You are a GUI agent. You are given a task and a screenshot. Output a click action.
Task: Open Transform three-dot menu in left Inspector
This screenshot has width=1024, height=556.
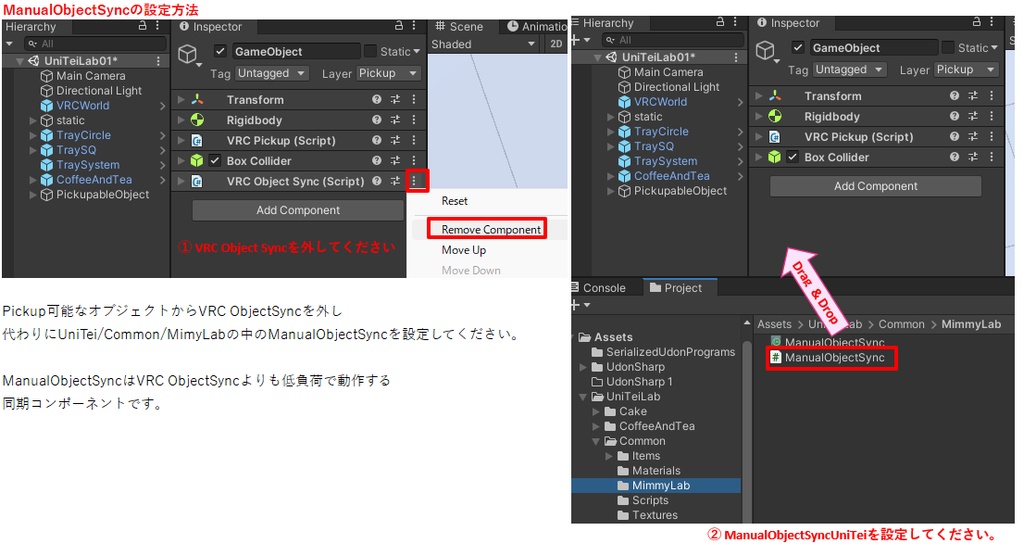tap(414, 99)
